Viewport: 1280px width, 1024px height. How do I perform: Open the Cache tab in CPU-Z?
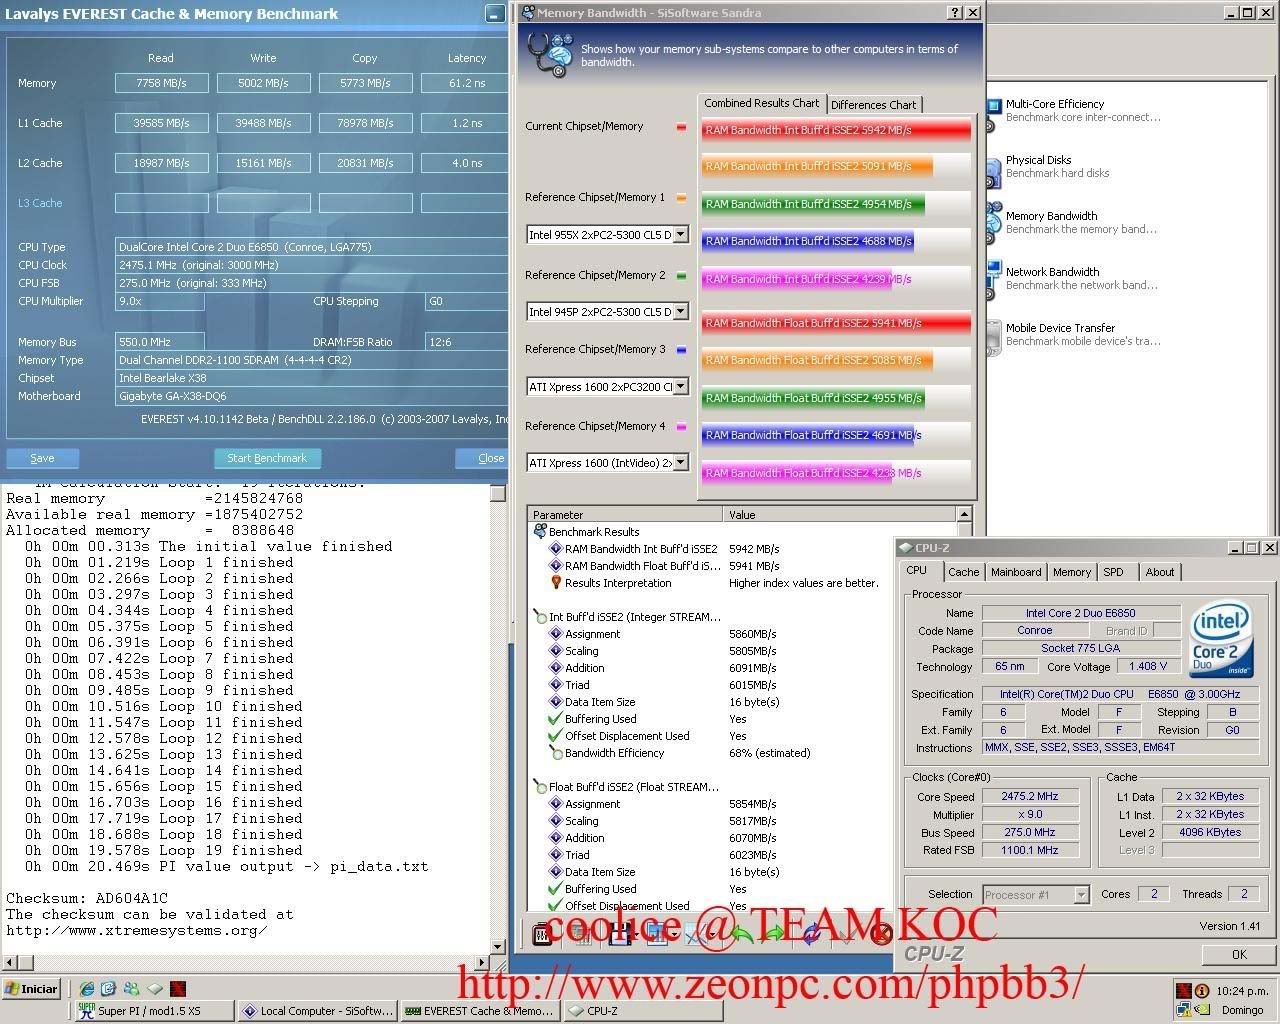tap(963, 572)
